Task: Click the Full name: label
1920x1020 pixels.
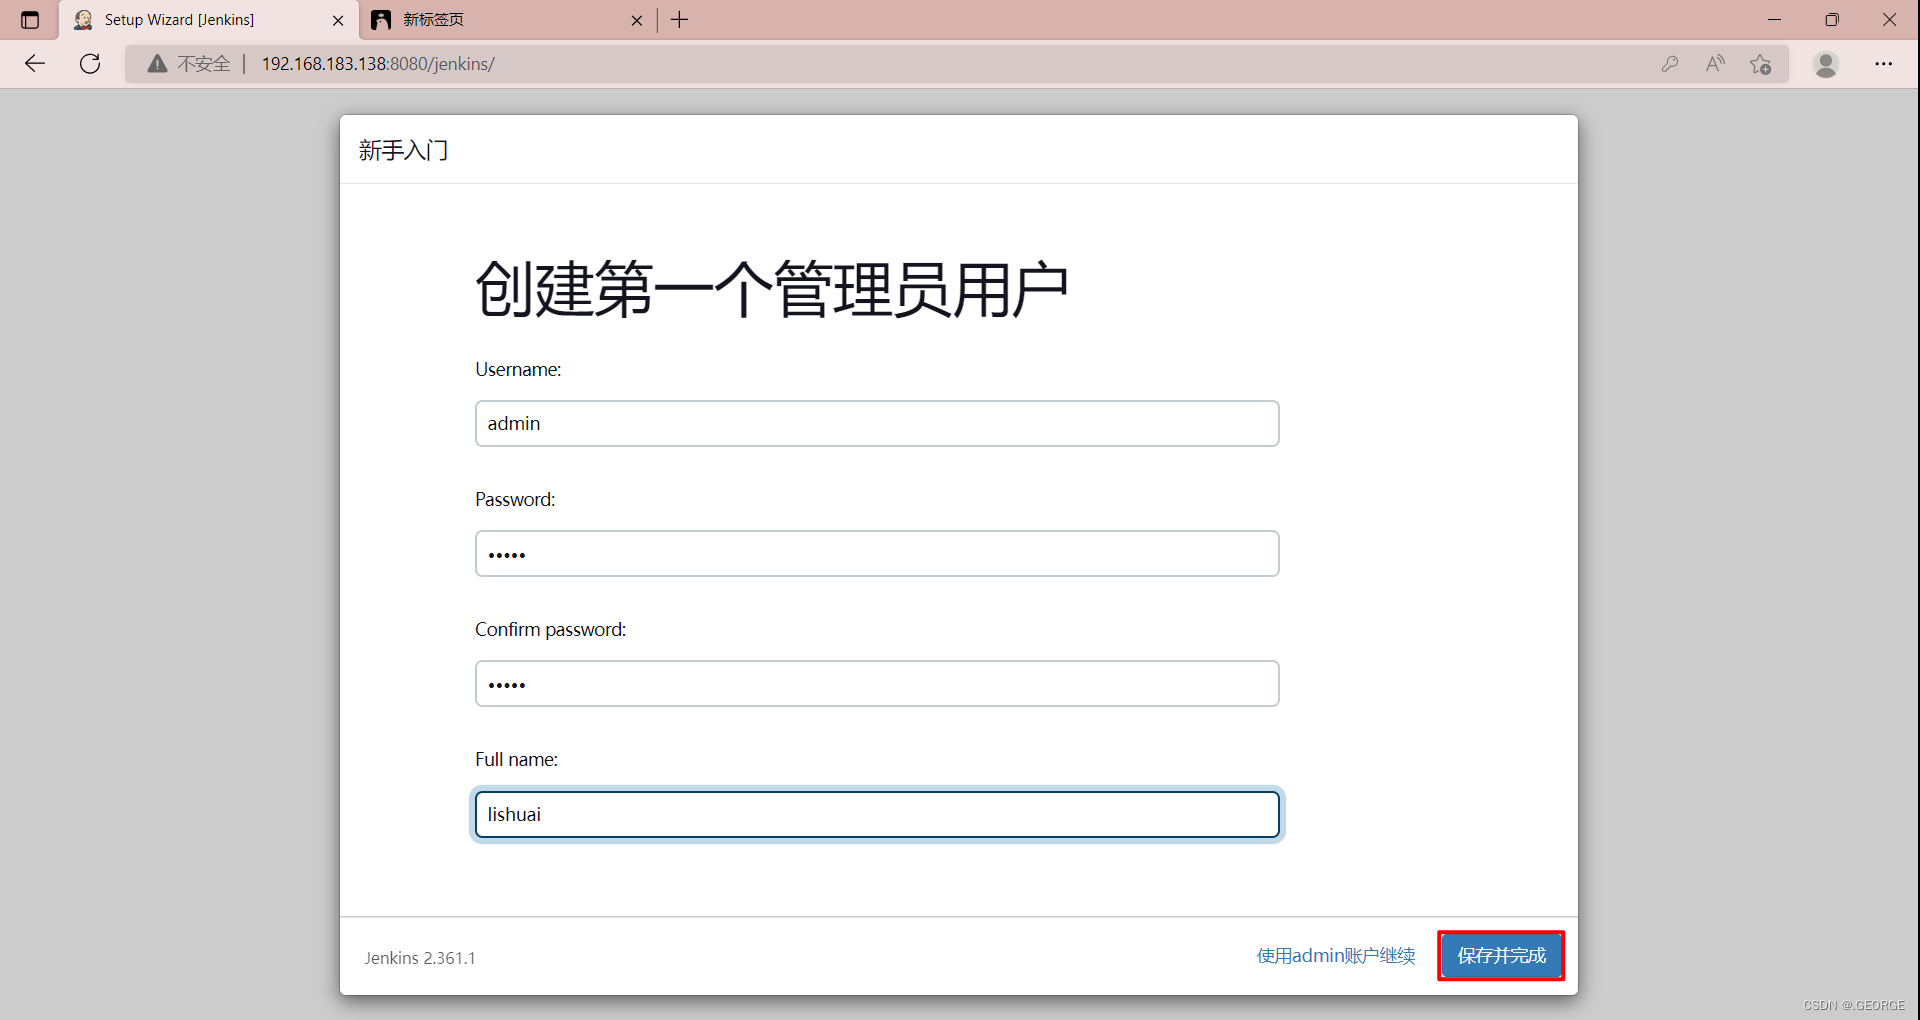Action: [516, 760]
